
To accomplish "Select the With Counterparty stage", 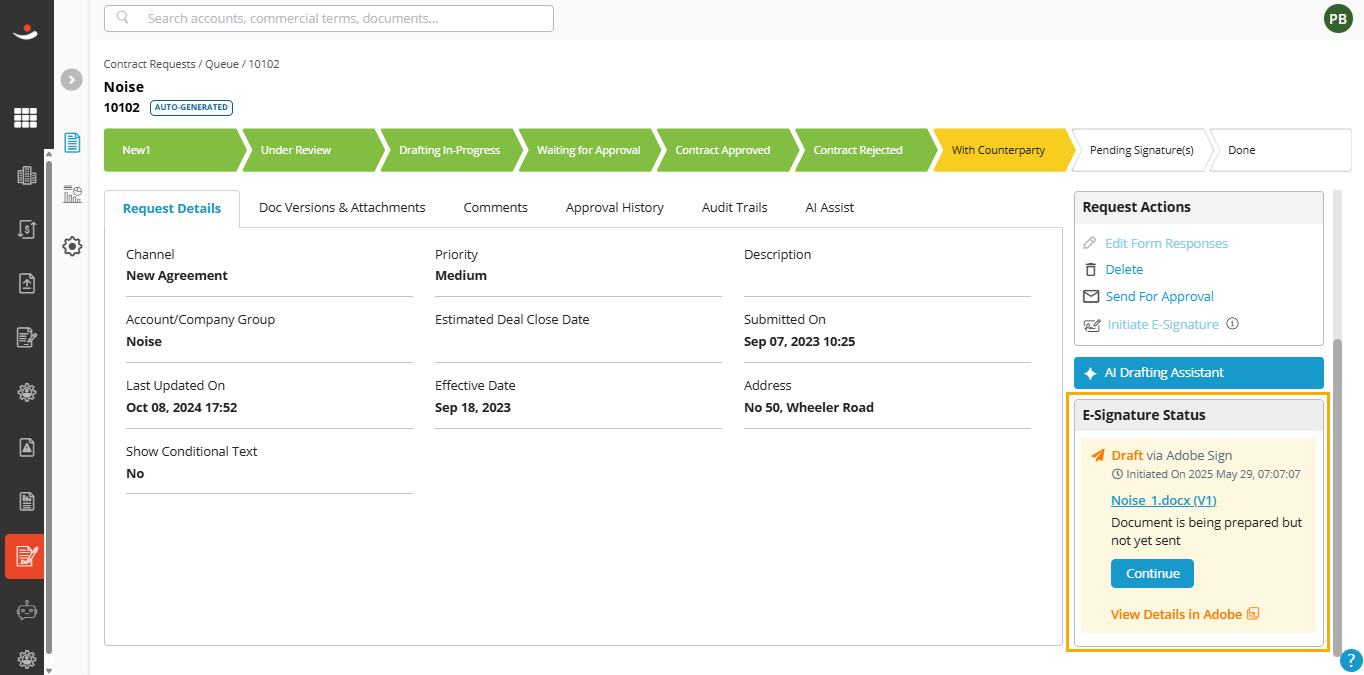I will 998,150.
